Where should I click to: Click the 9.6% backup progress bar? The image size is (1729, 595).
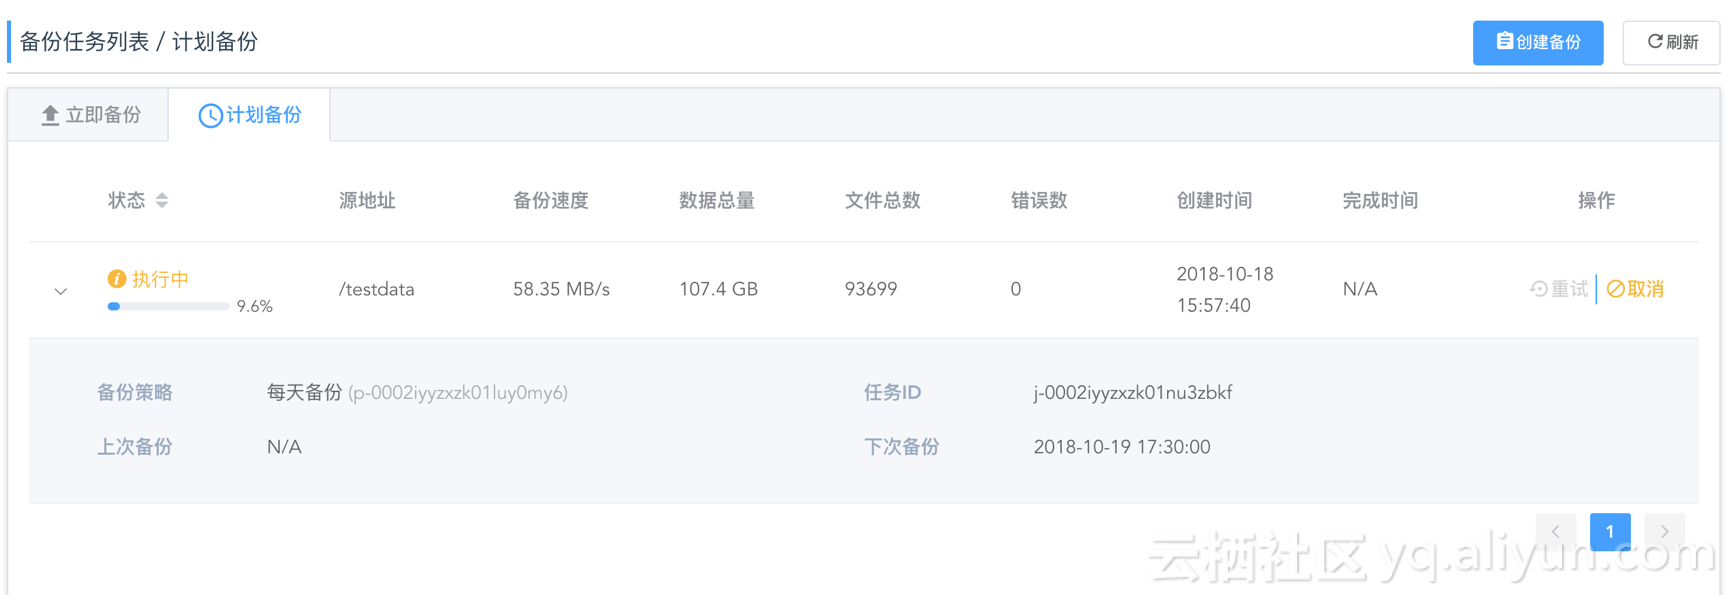[168, 306]
